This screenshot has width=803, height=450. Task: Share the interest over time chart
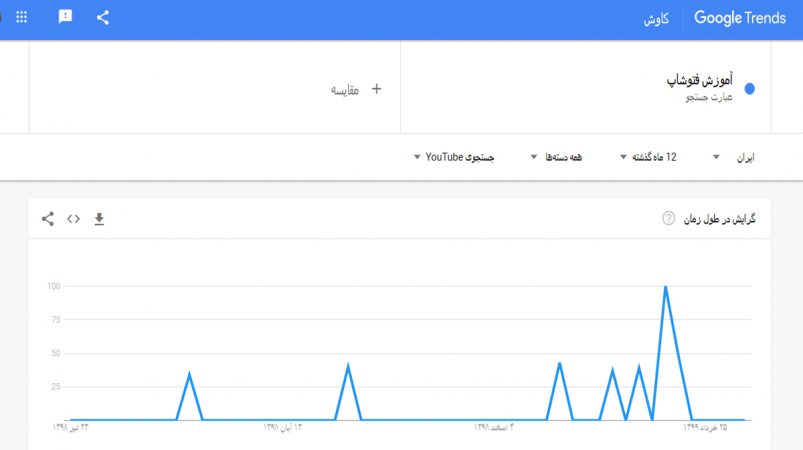[48, 219]
